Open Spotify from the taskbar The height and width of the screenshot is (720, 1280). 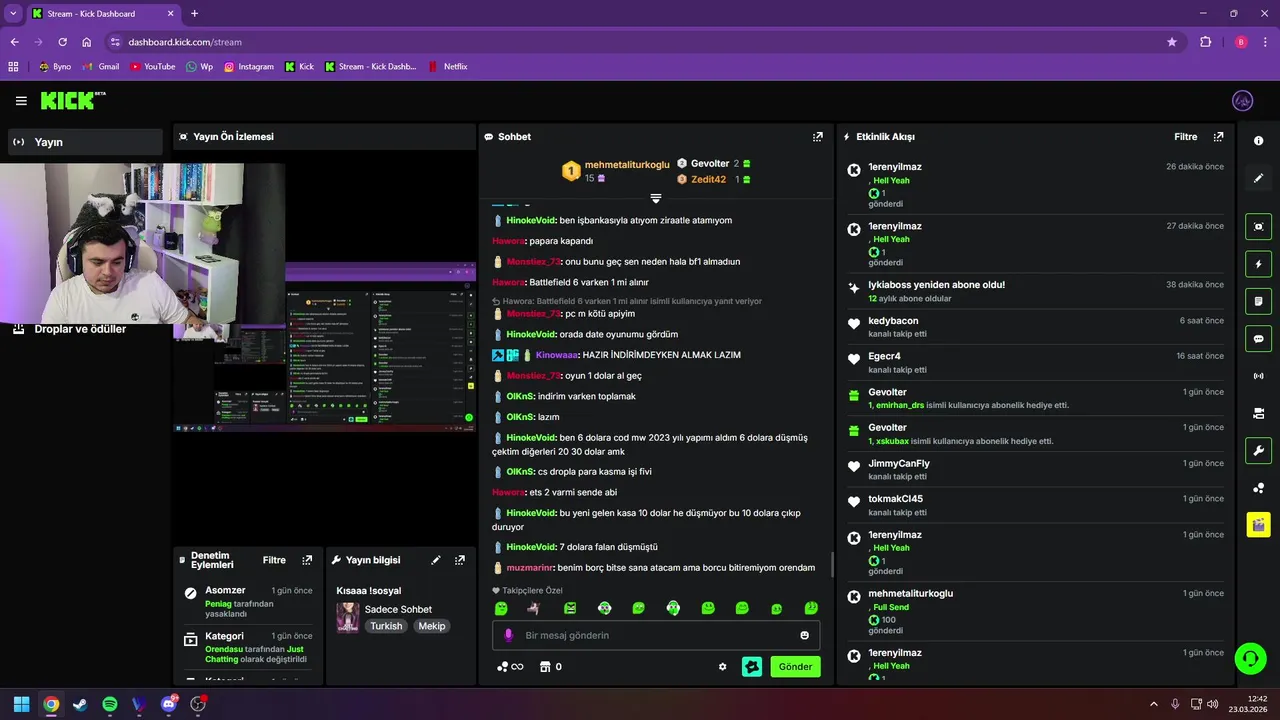pos(110,704)
